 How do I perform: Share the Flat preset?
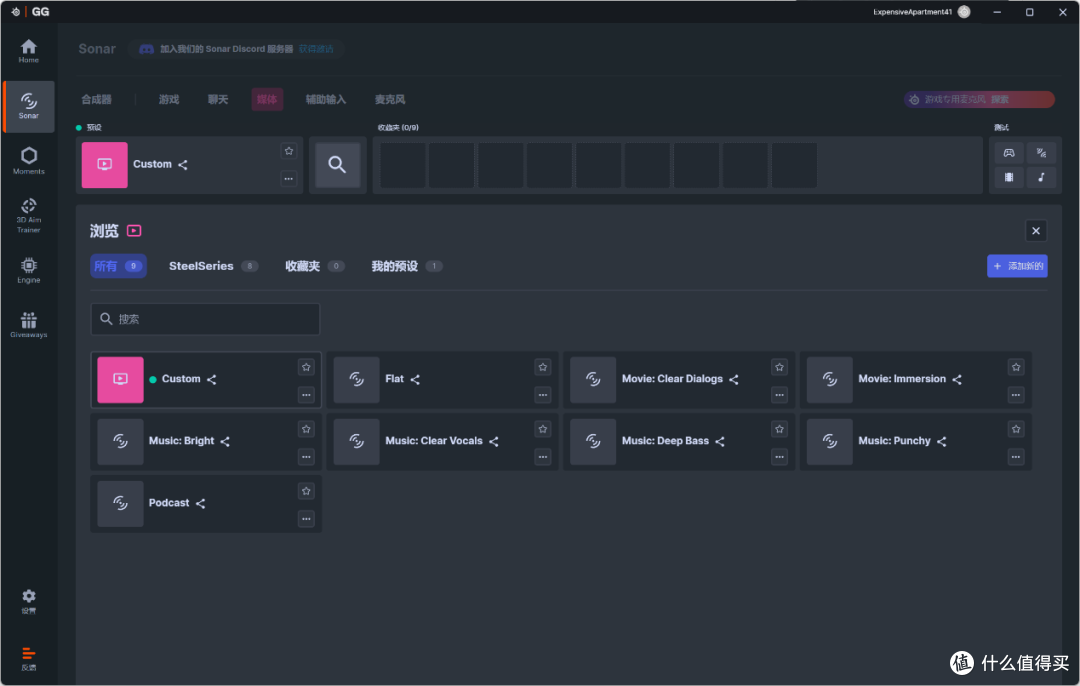click(x=415, y=380)
